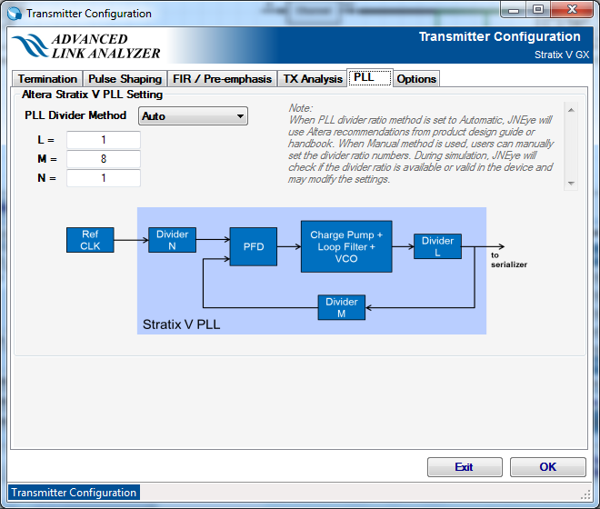The width and height of the screenshot is (600, 509).
Task: Click the Stratix V PLL diagram label
Action: pyautogui.click(x=181, y=325)
